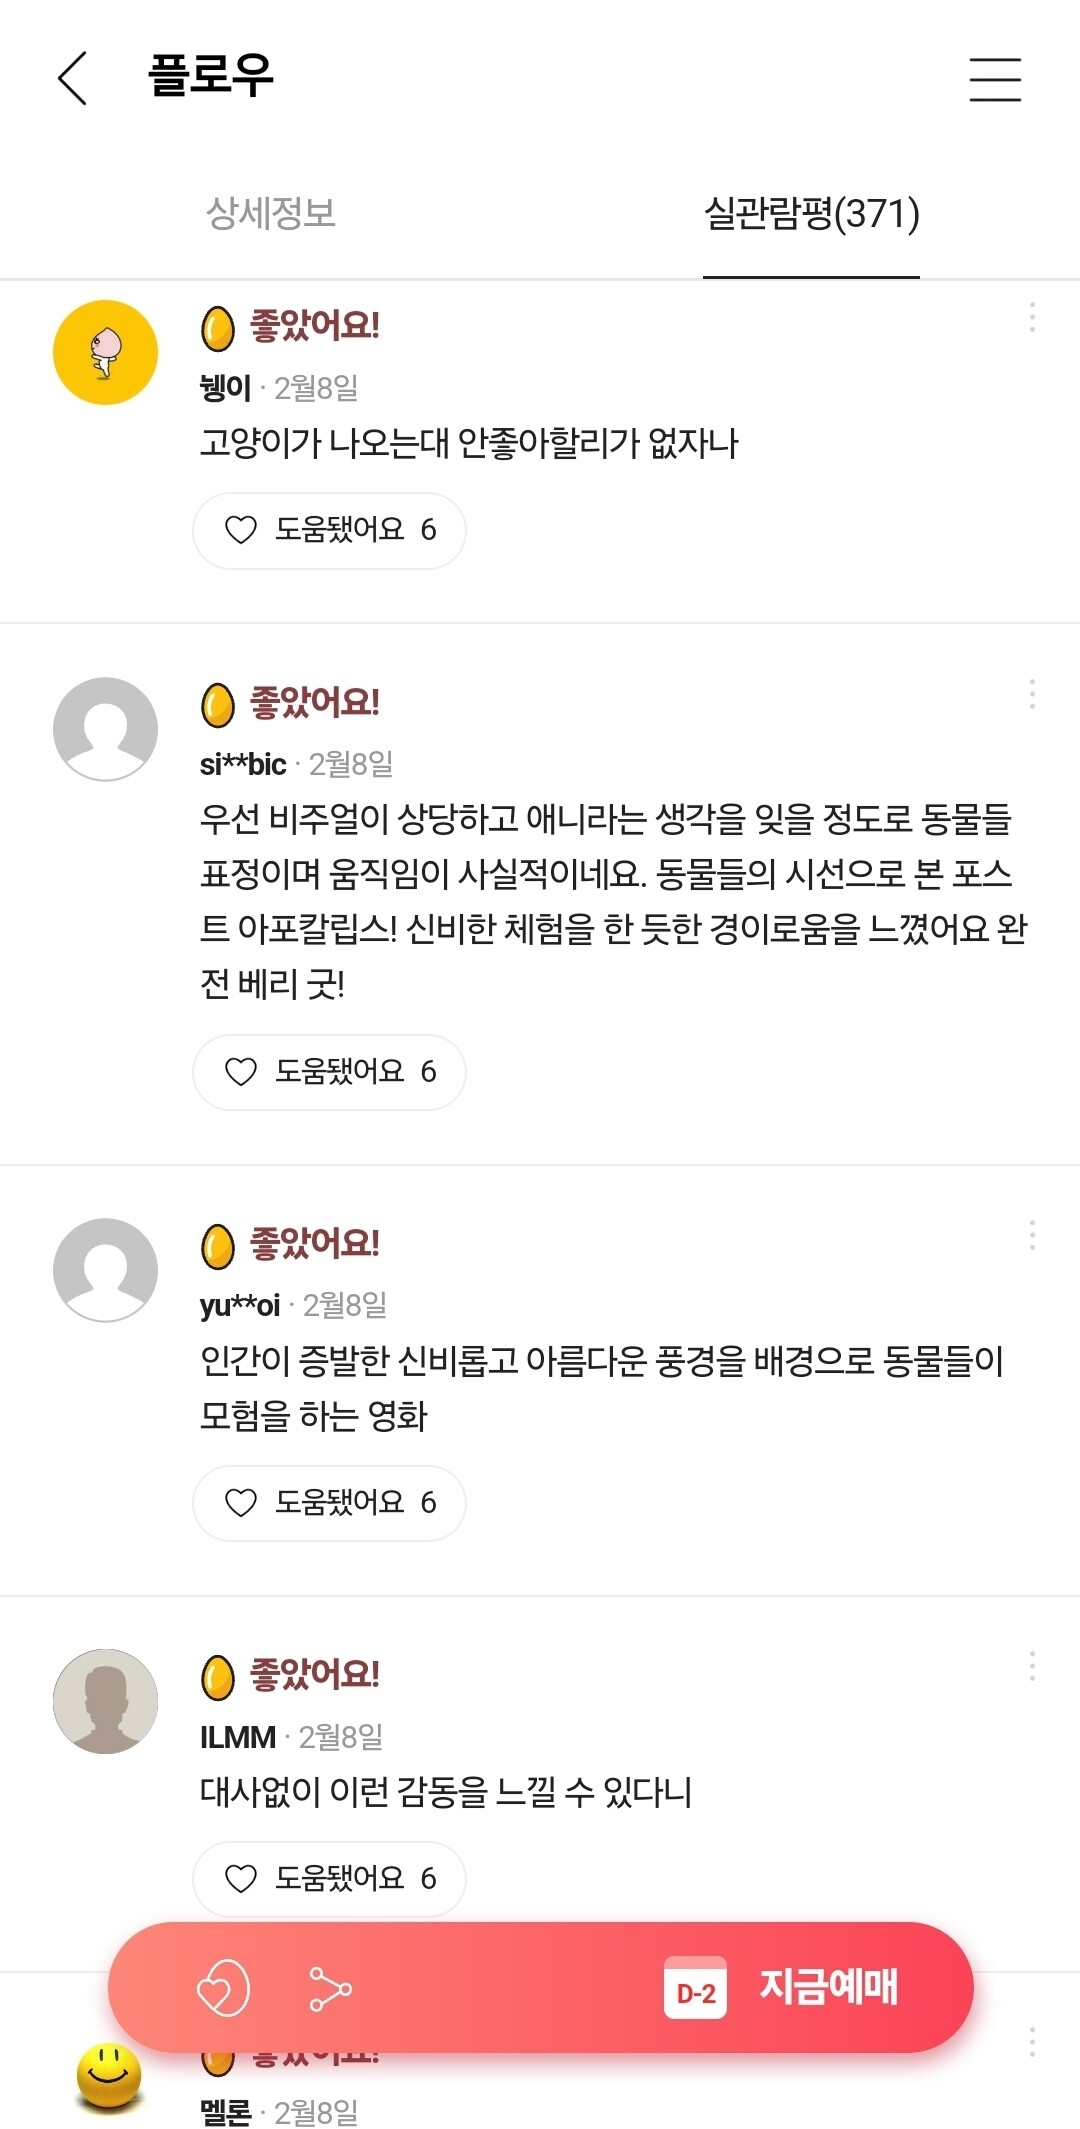Toggle 도움됐어요 on 뉑이's review
The image size is (1080, 2129).
[x=329, y=530]
